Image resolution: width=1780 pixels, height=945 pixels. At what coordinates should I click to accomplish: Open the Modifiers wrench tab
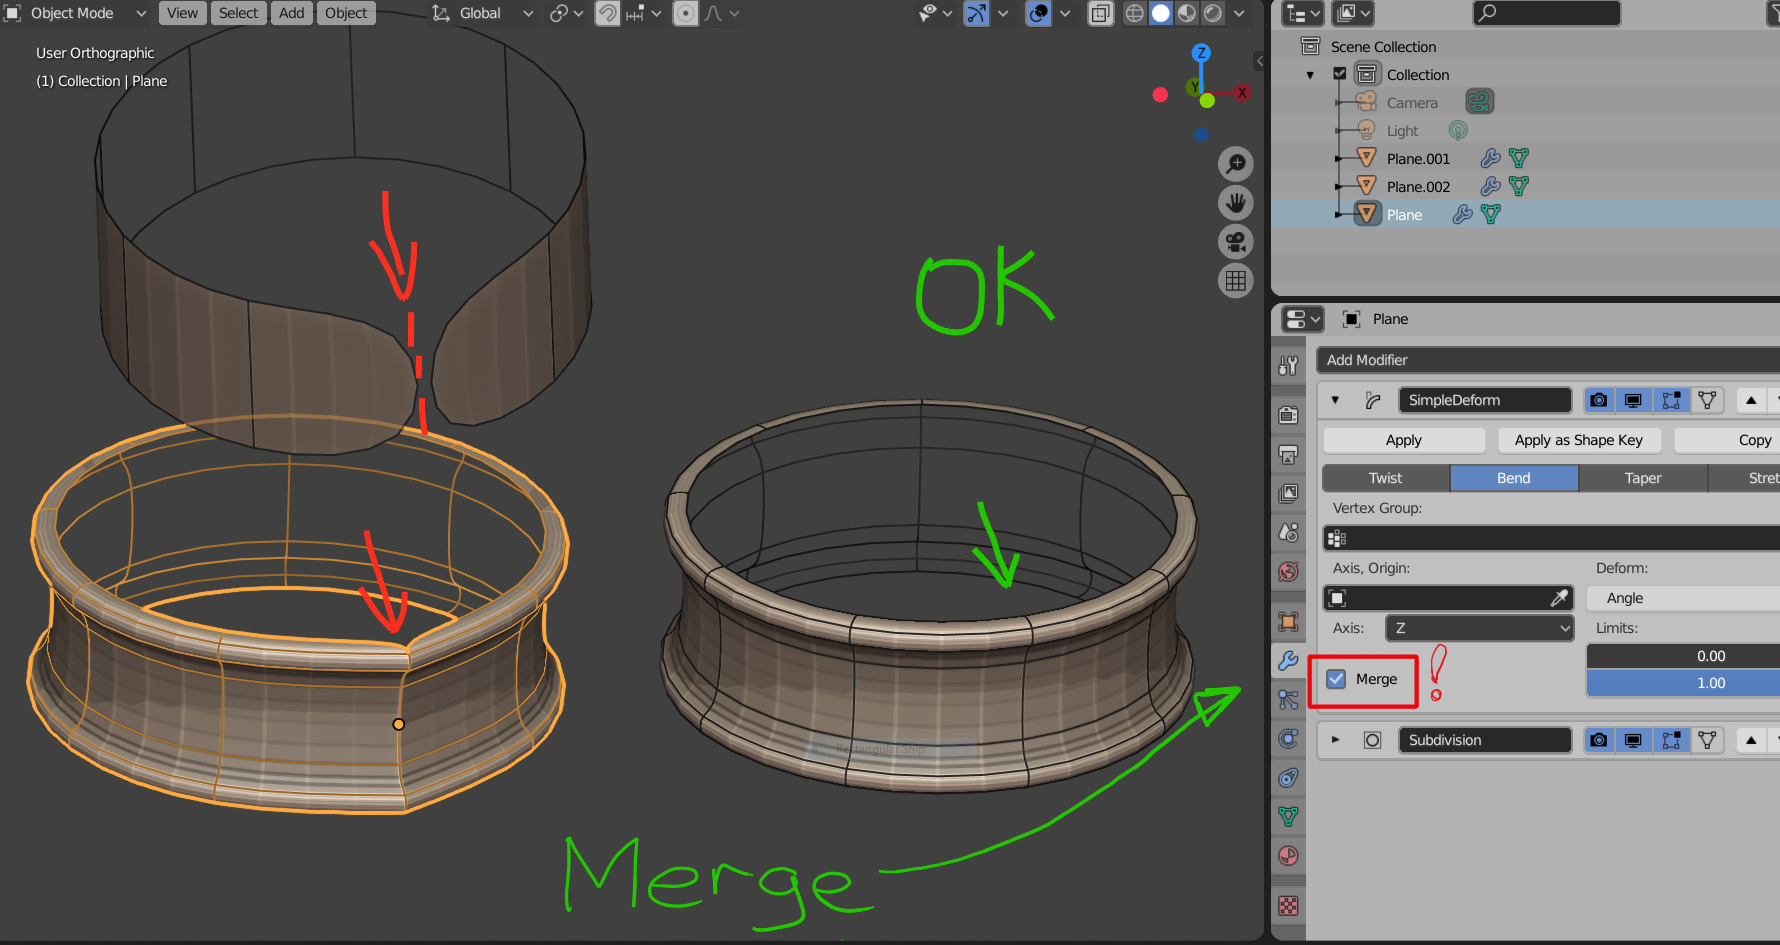pos(1289,661)
